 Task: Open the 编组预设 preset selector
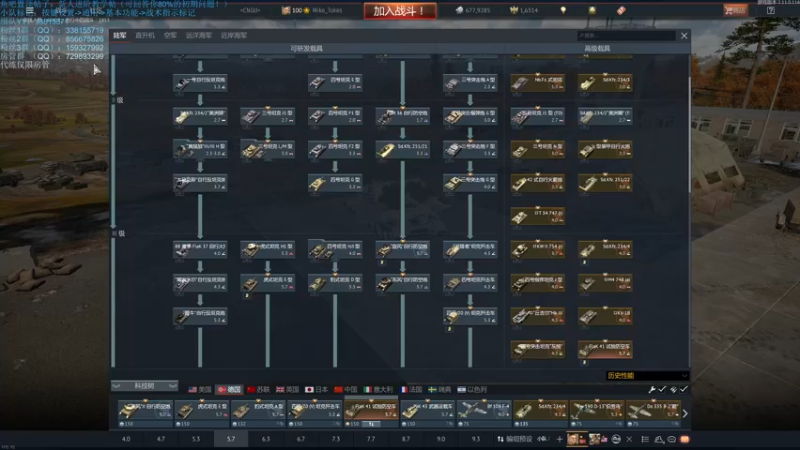[514, 439]
